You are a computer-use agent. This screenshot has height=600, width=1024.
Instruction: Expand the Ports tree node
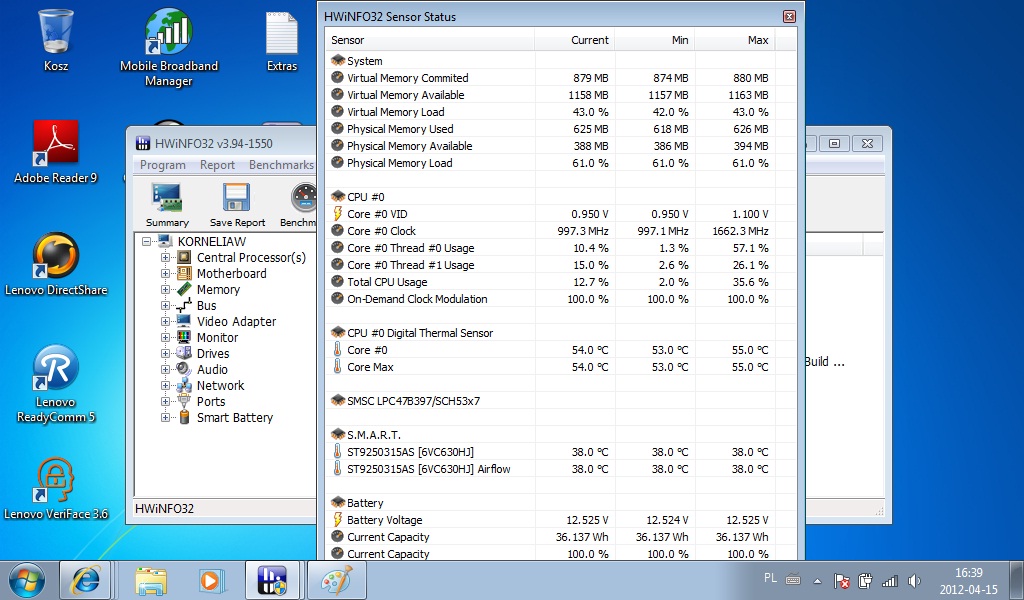coord(165,402)
